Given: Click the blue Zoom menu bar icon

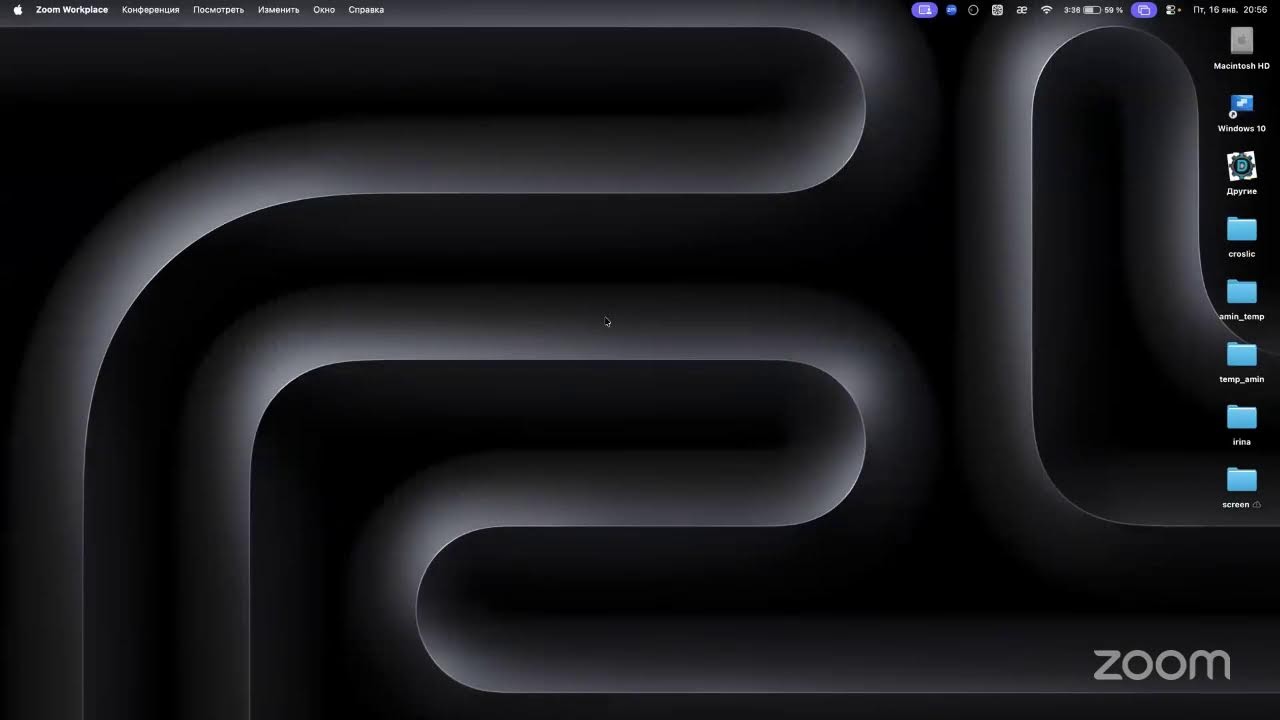Looking at the screenshot, I should [951, 10].
